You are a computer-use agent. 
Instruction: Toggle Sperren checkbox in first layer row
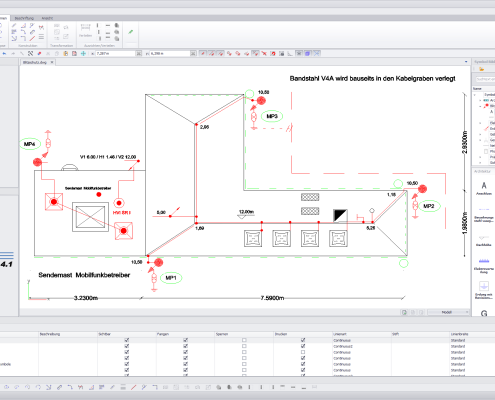[x=244, y=340]
